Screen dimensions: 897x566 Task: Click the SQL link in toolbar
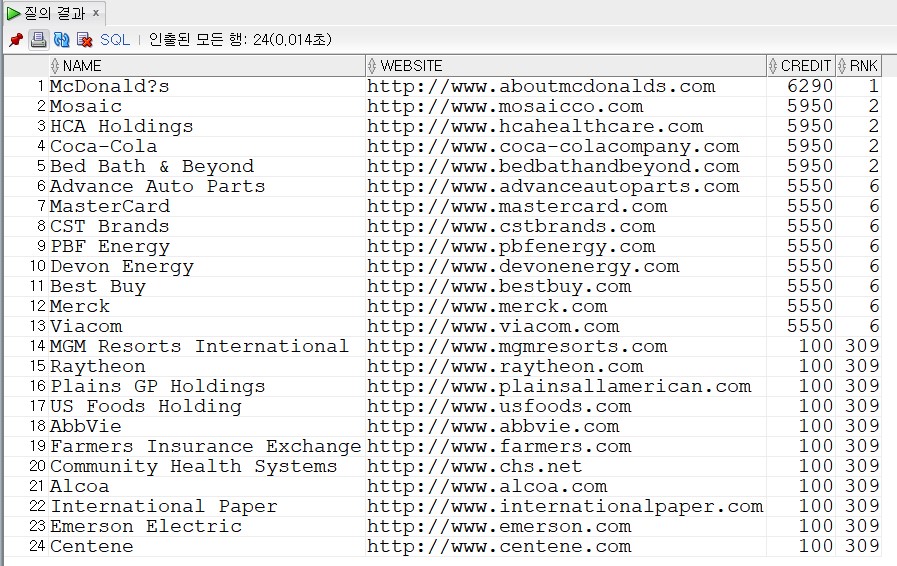115,39
